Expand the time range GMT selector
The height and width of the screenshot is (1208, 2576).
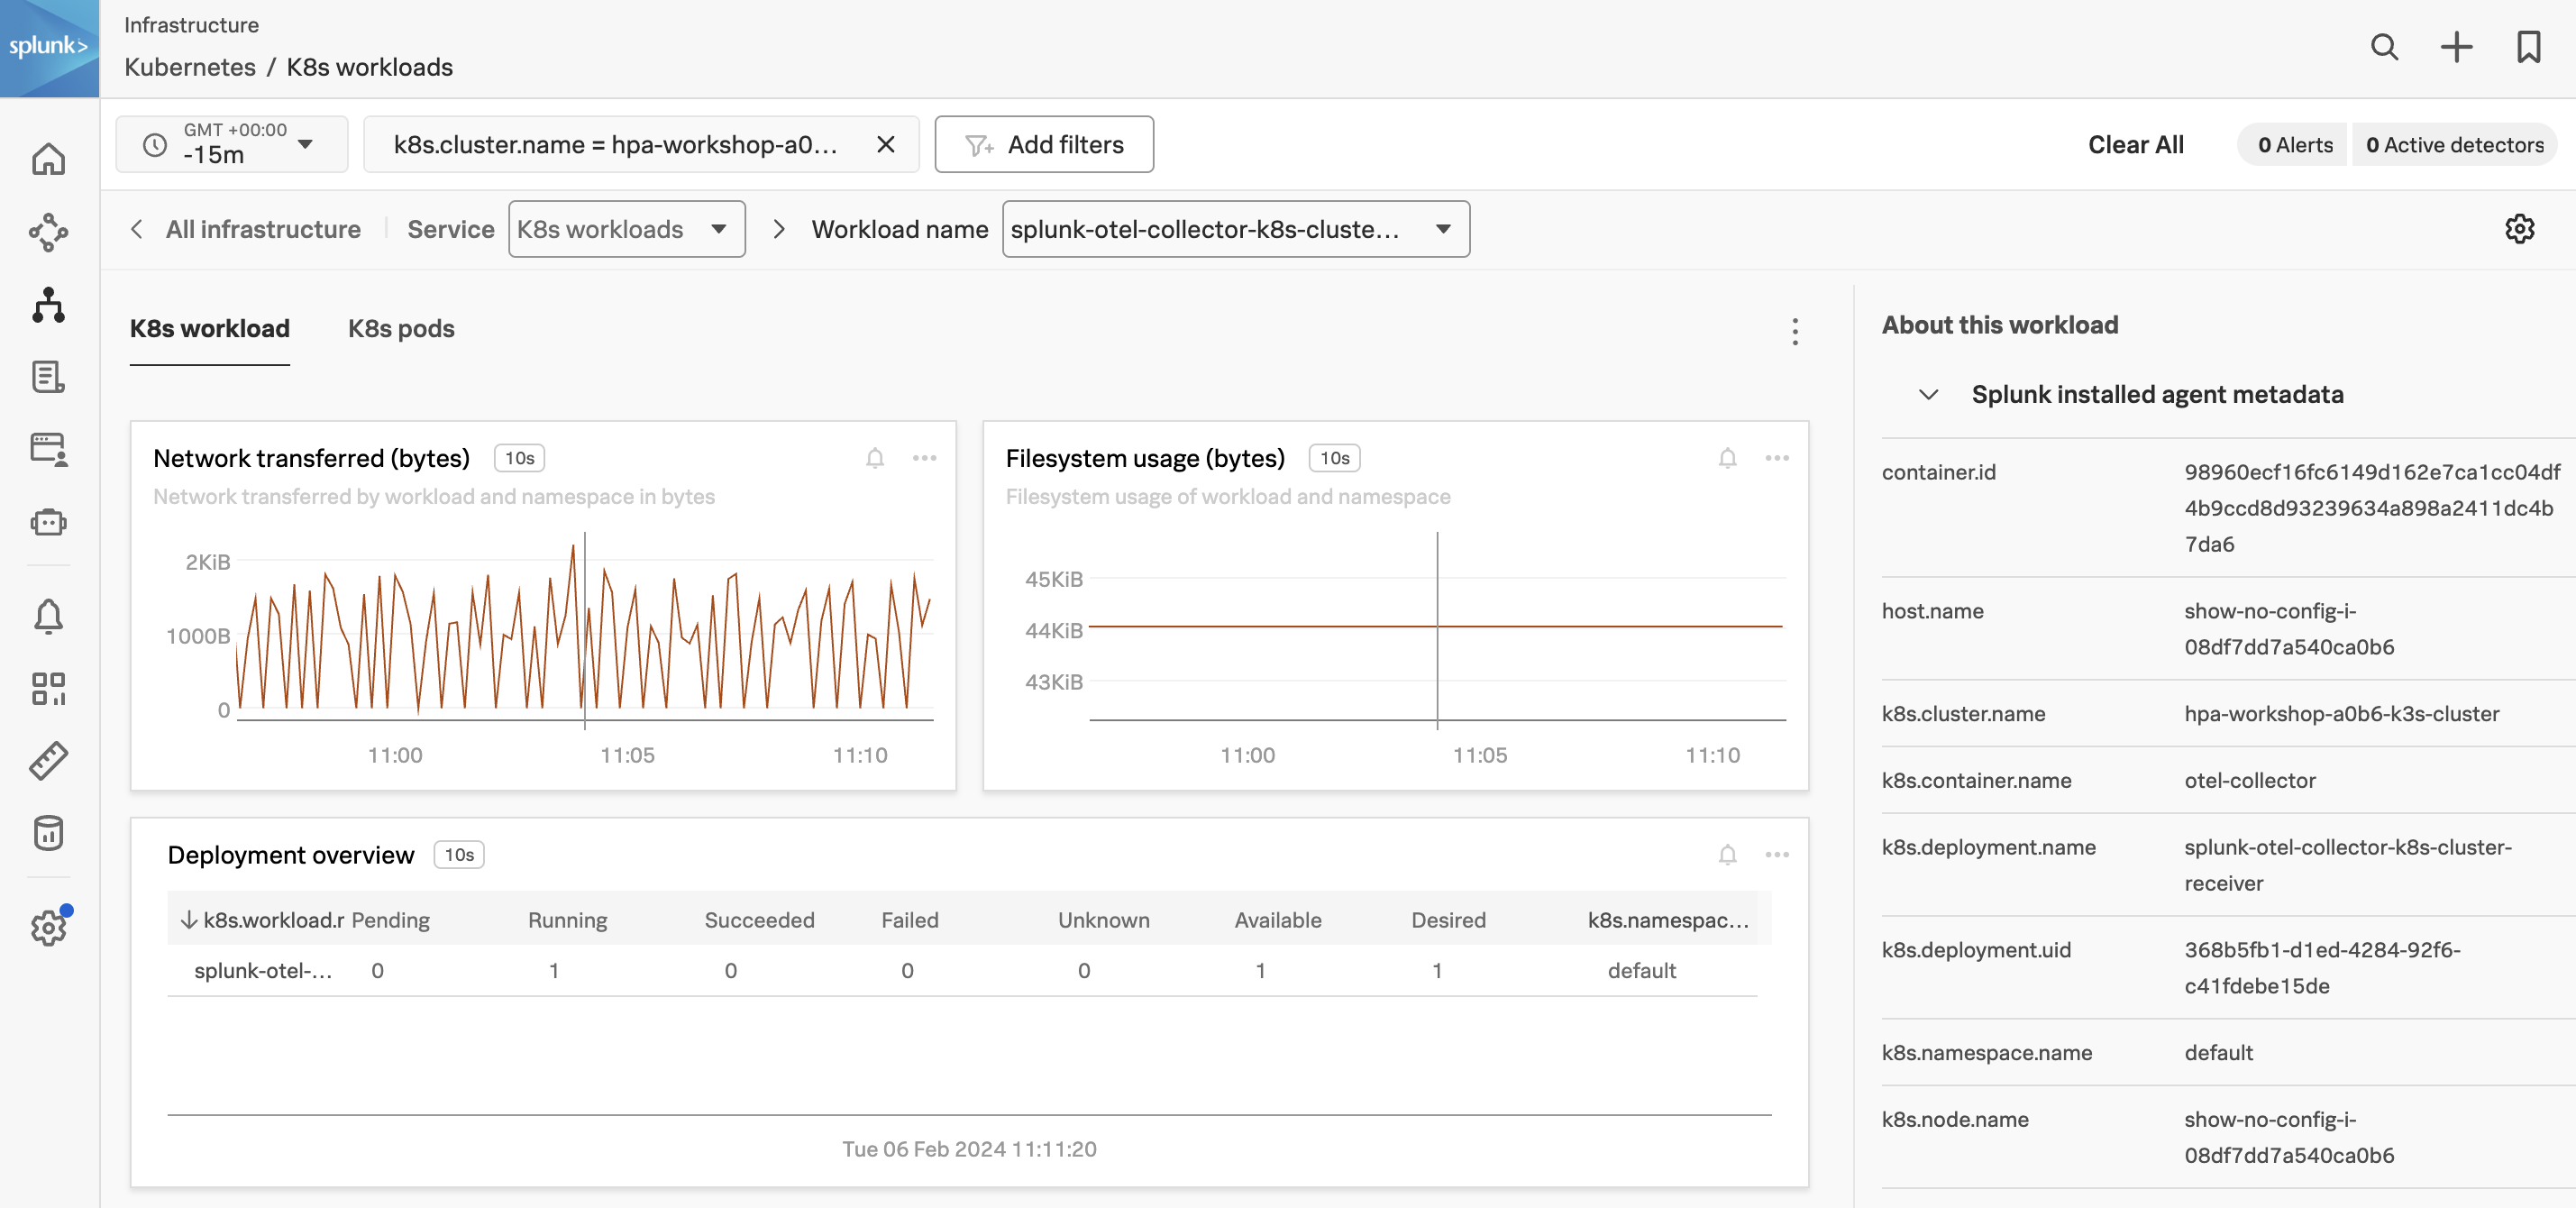click(x=230, y=143)
